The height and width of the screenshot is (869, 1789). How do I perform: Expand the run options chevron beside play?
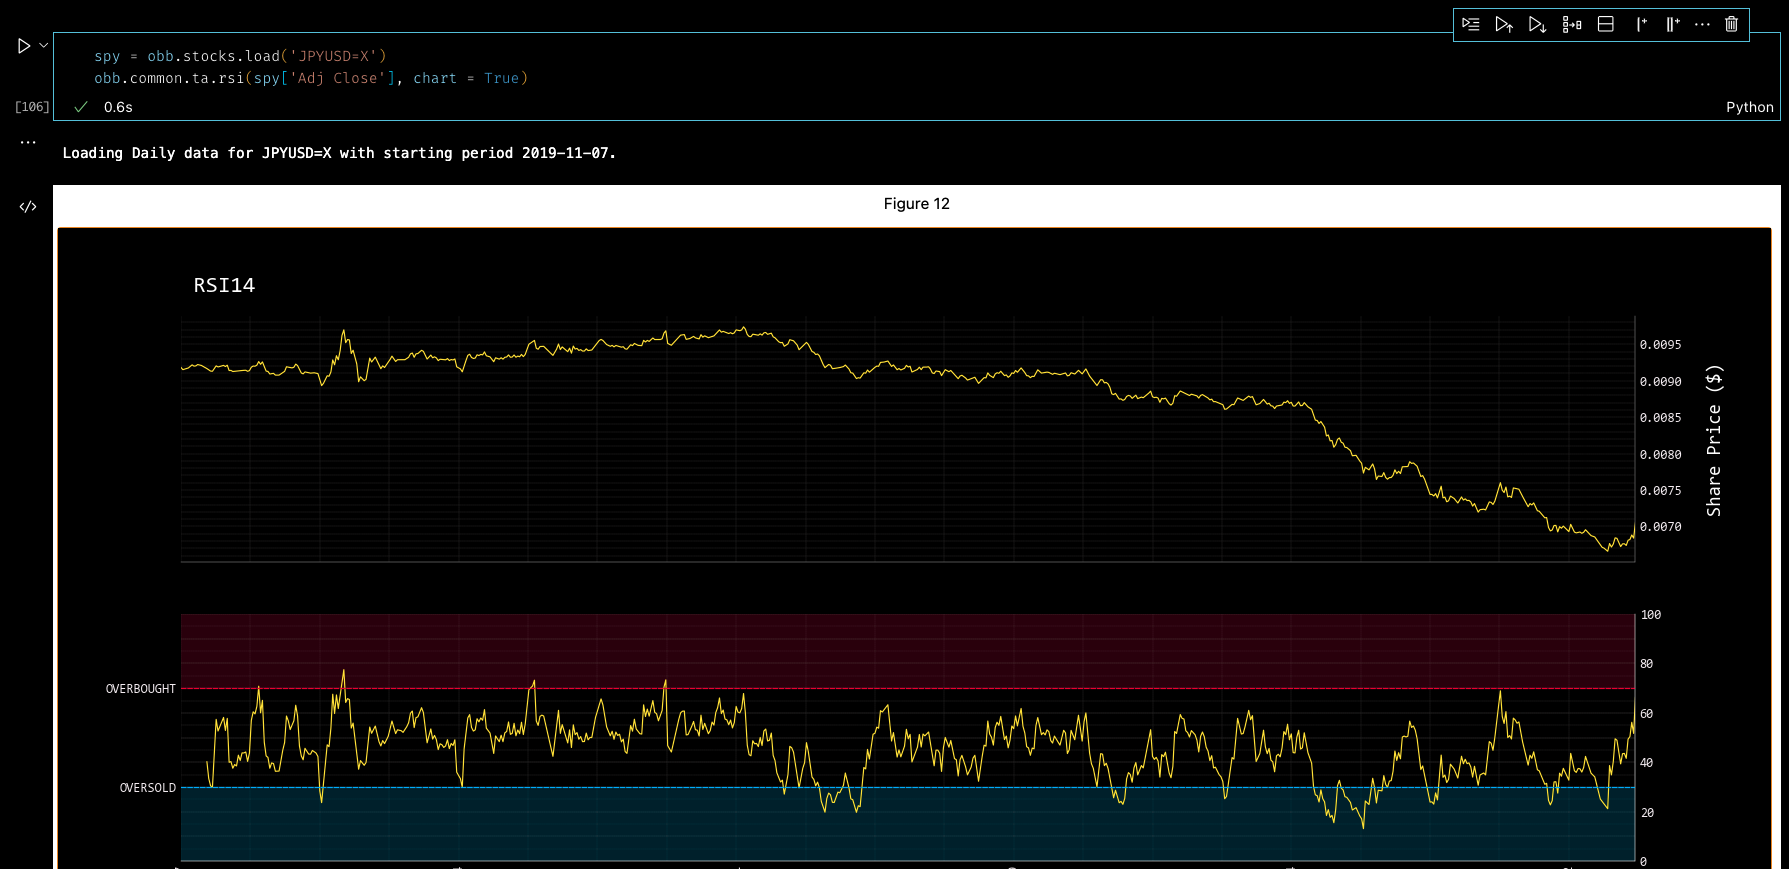click(43, 45)
